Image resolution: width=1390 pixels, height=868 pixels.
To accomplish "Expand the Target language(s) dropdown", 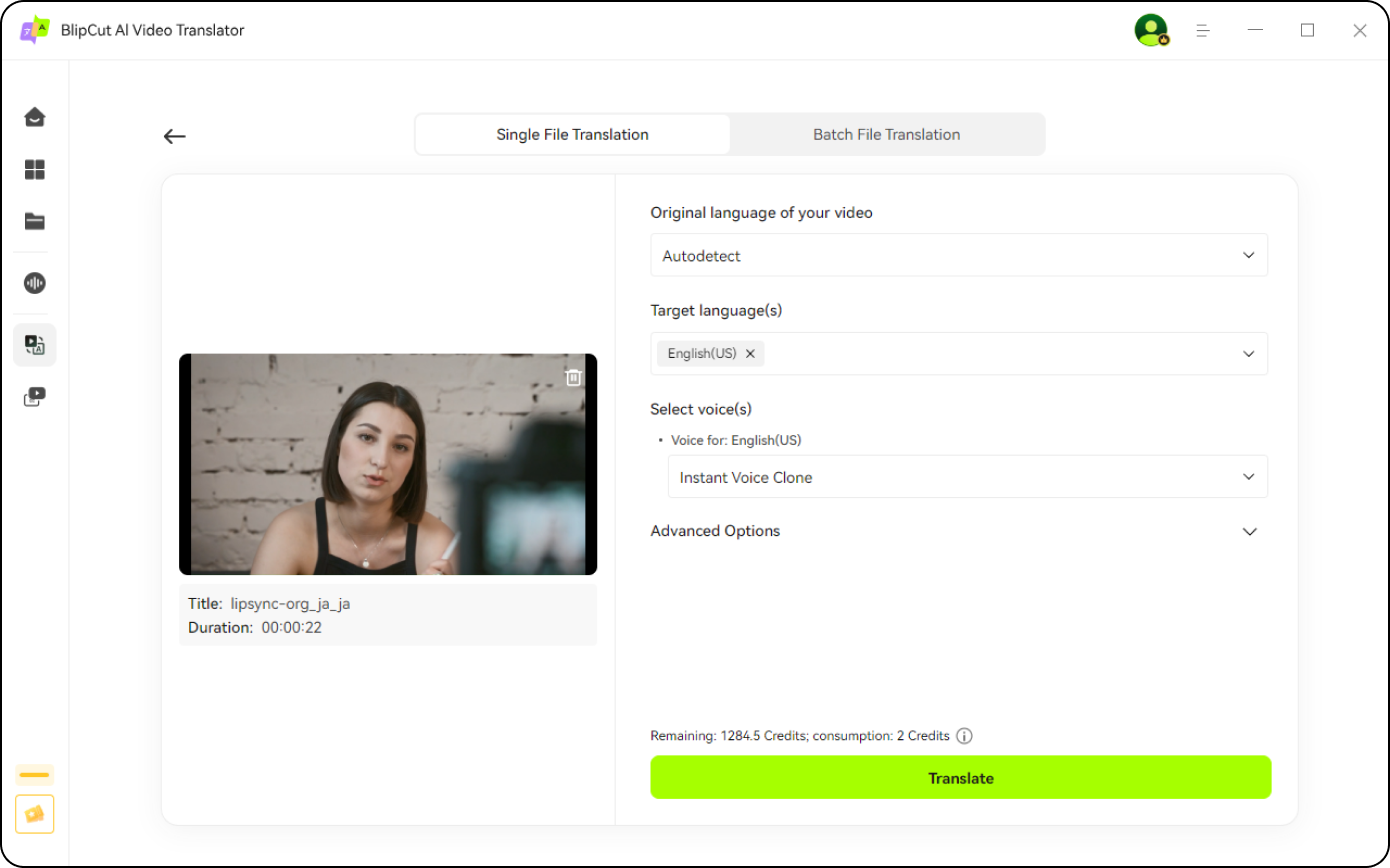I will pyautogui.click(x=1248, y=354).
